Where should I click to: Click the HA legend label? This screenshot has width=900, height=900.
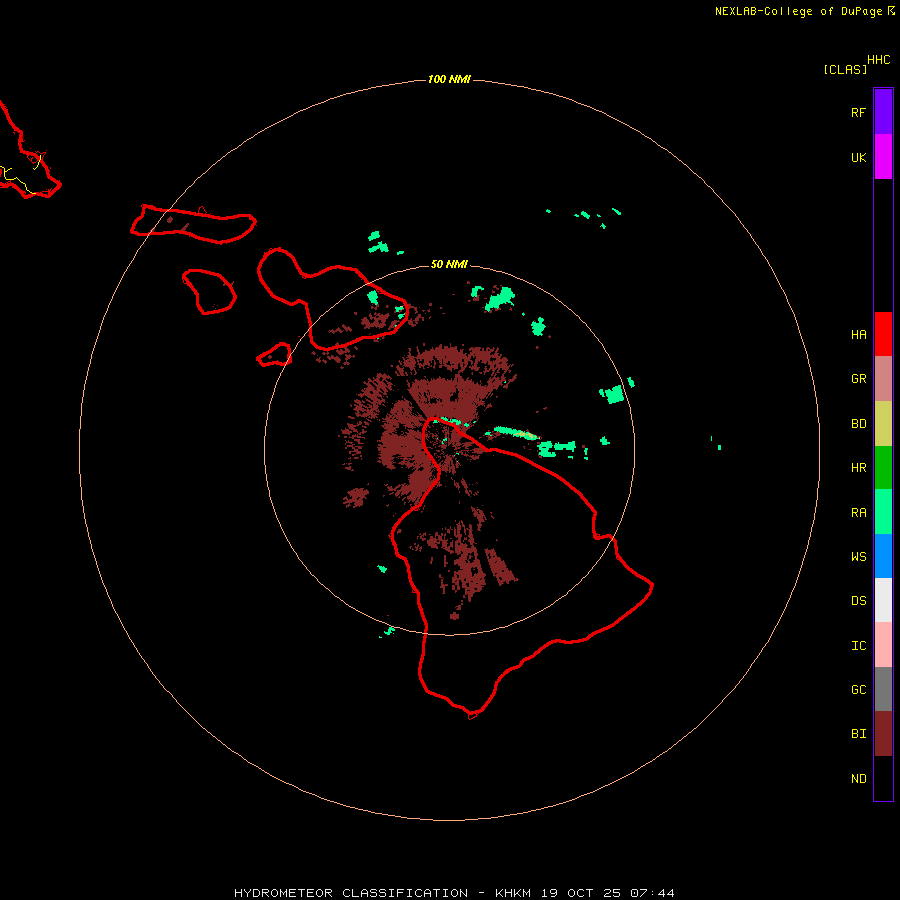(x=858, y=335)
